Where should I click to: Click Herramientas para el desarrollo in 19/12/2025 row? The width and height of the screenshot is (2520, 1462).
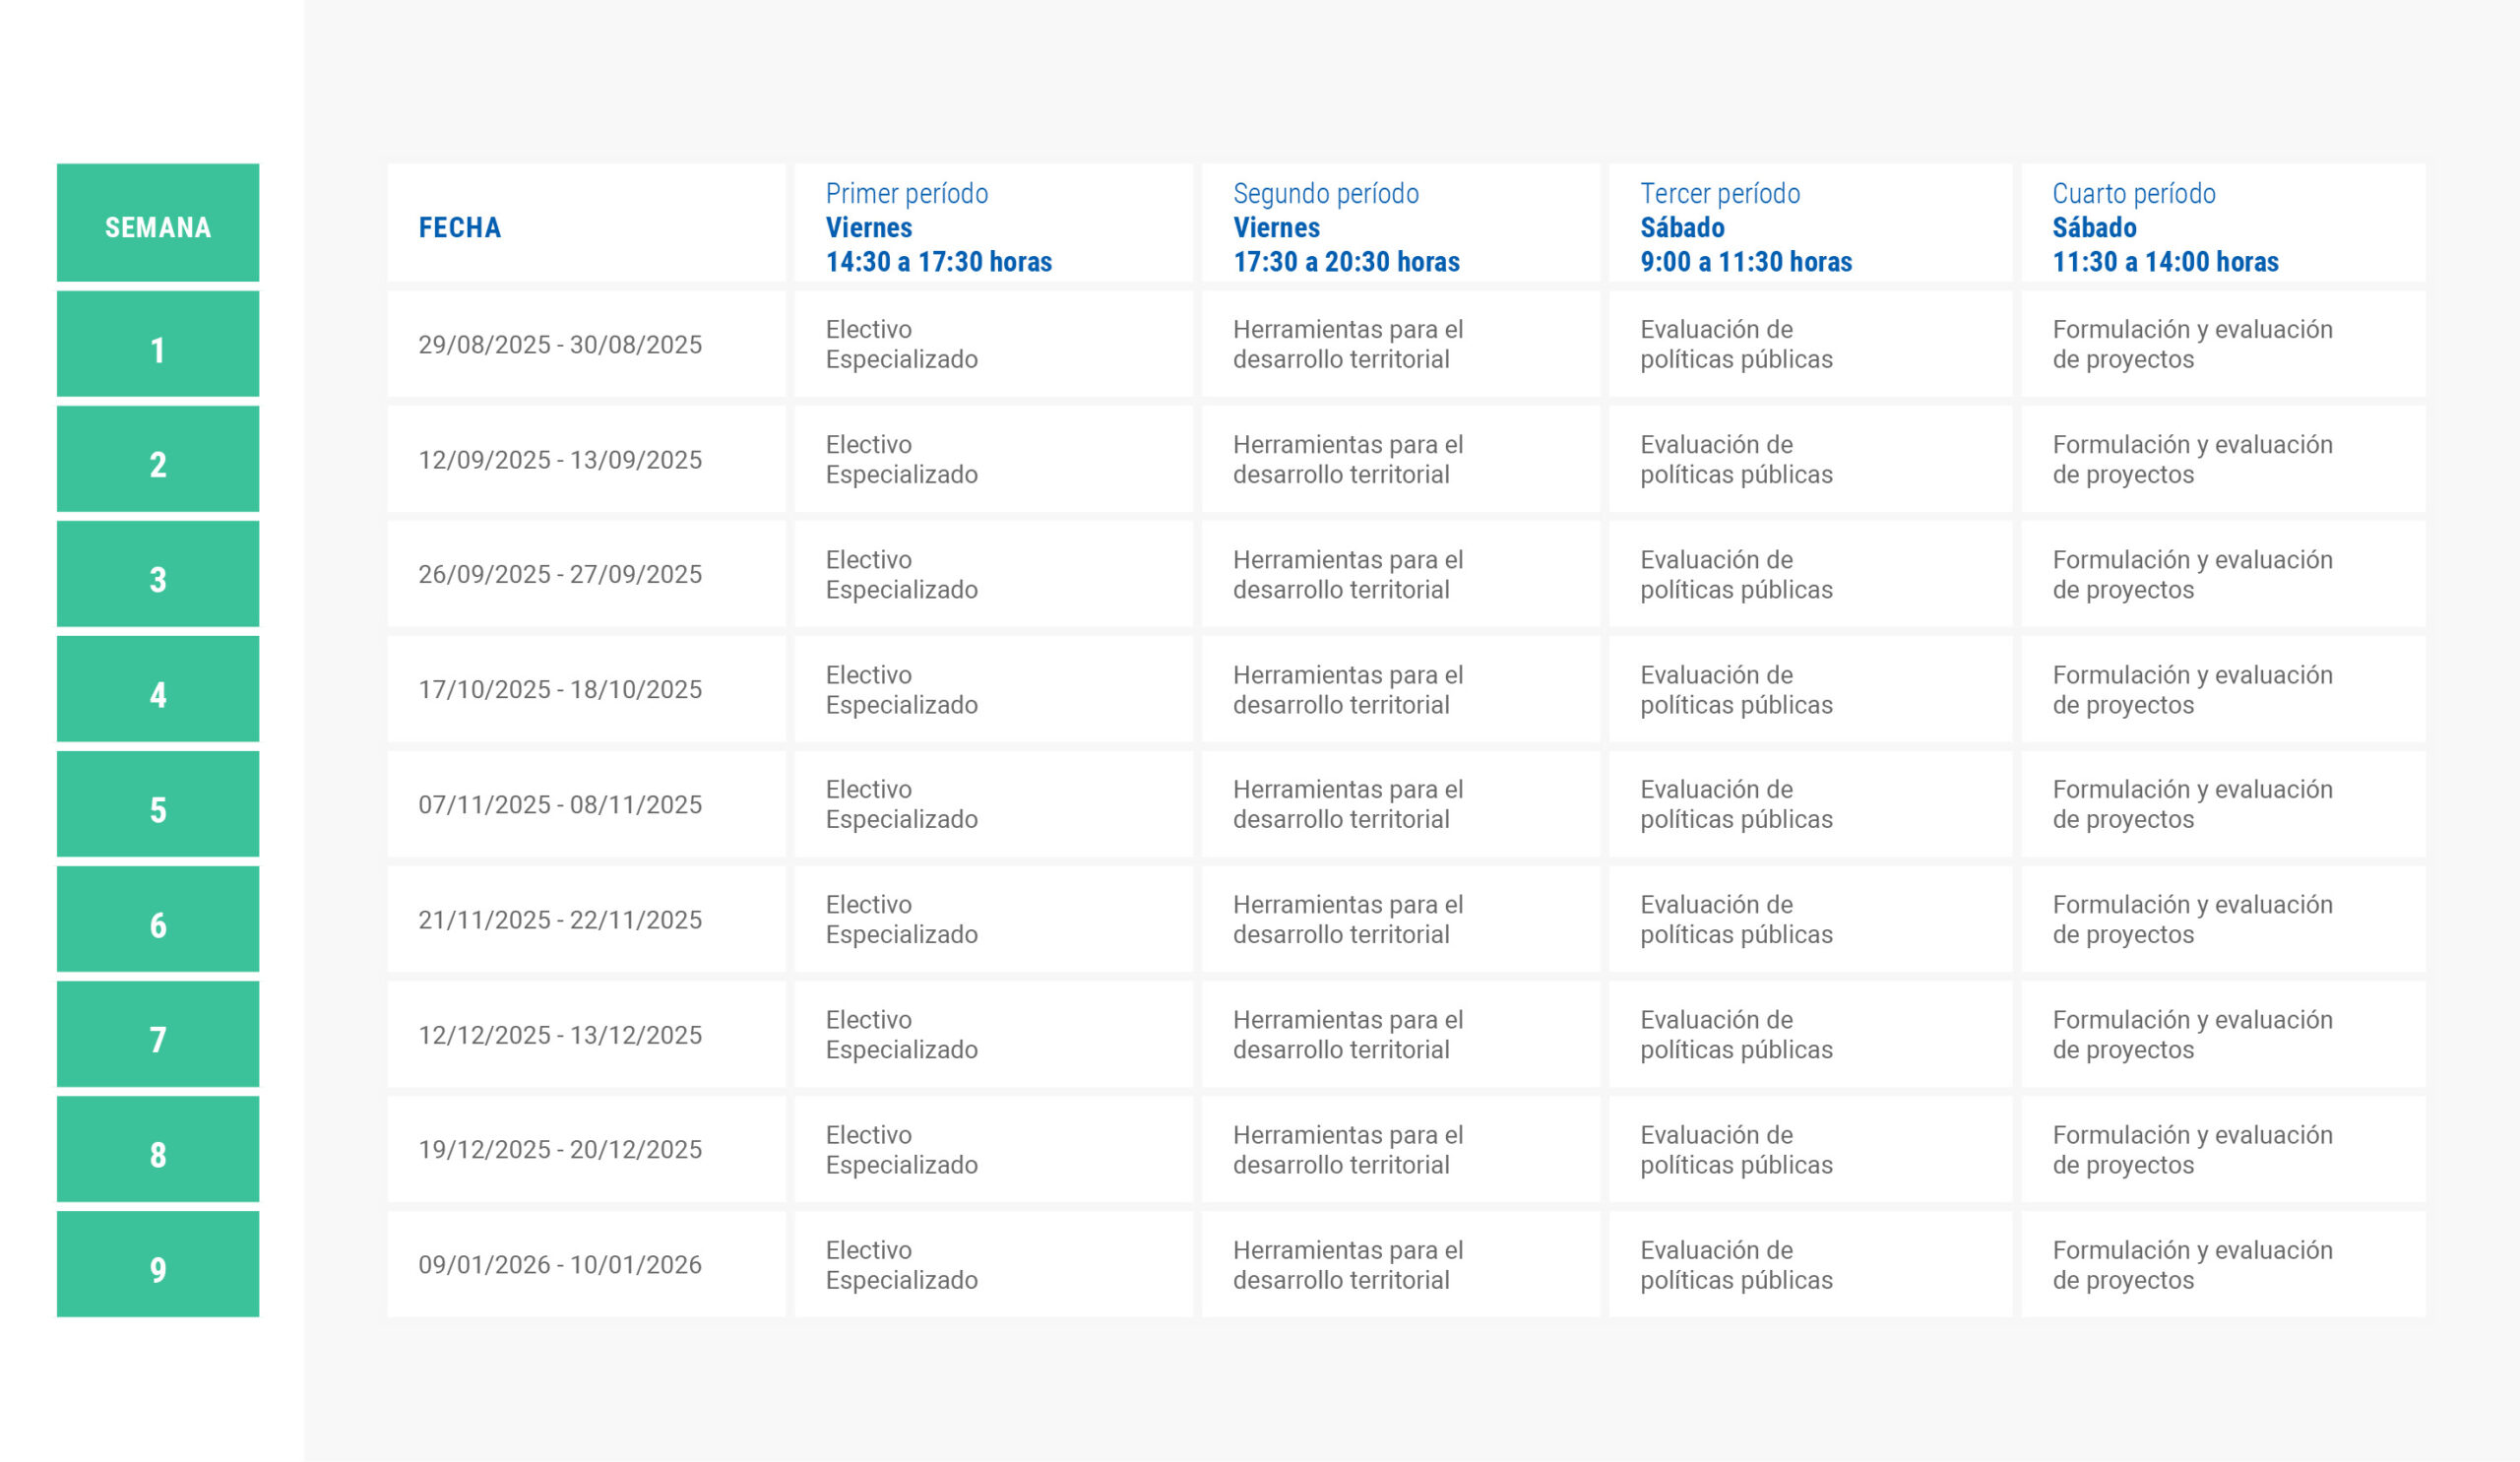(x=1400, y=1149)
